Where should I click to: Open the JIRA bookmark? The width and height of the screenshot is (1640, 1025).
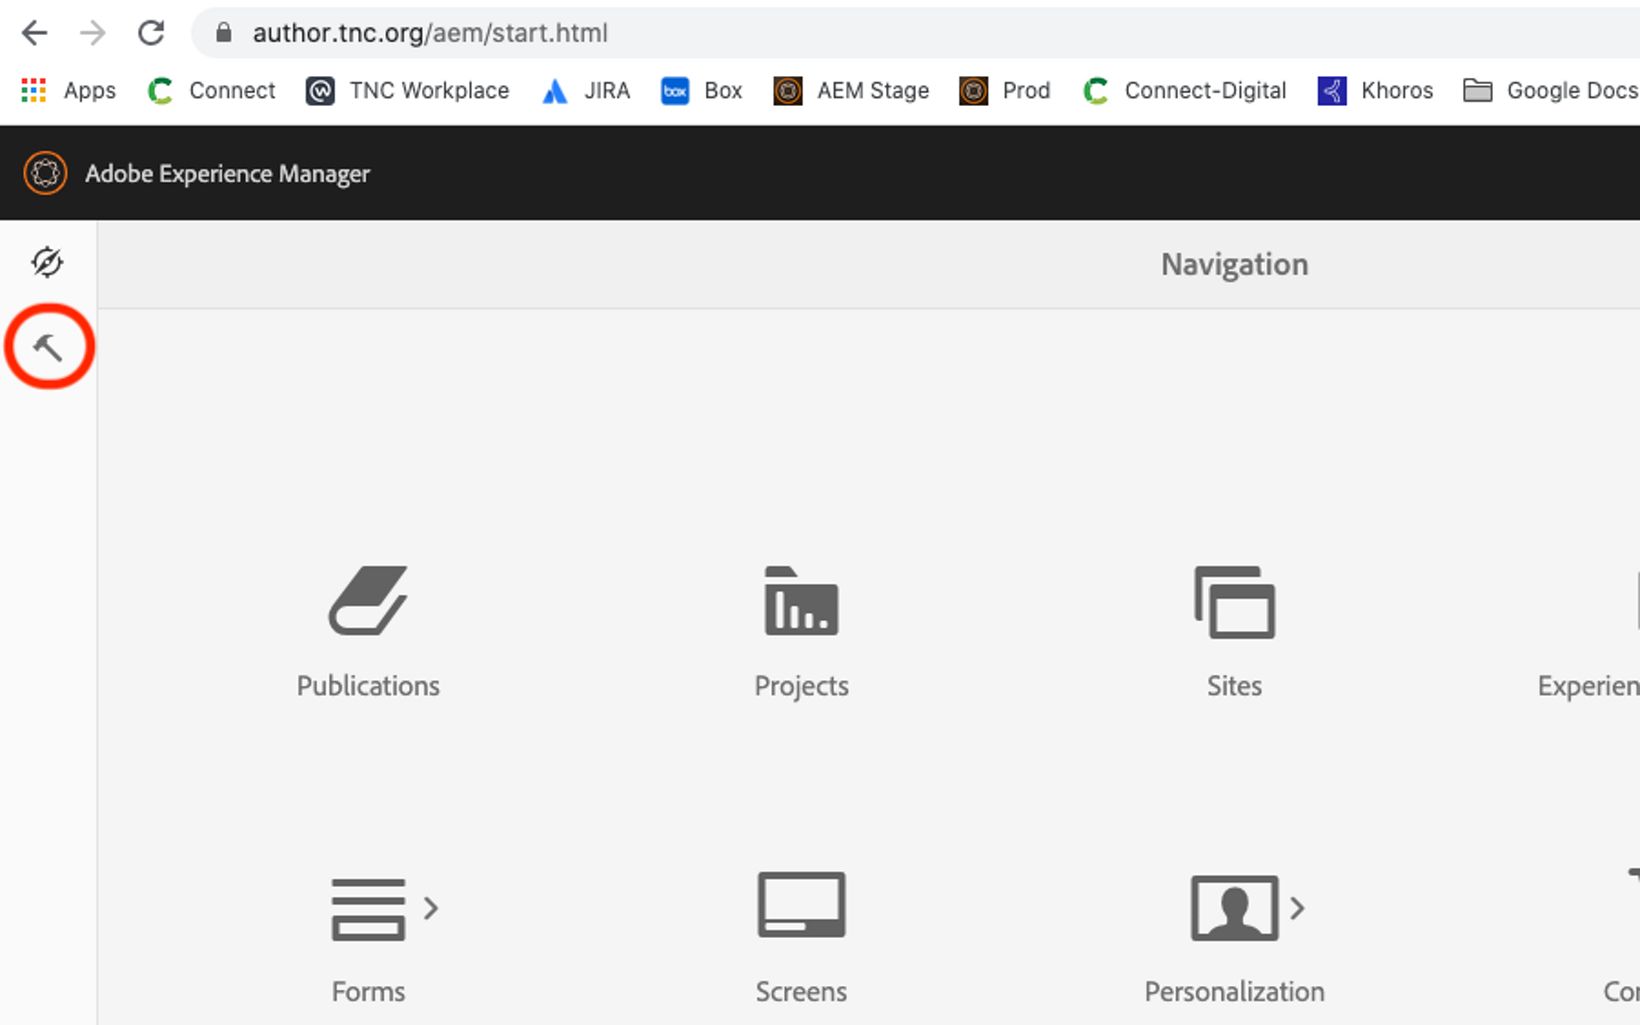pyautogui.click(x=587, y=91)
